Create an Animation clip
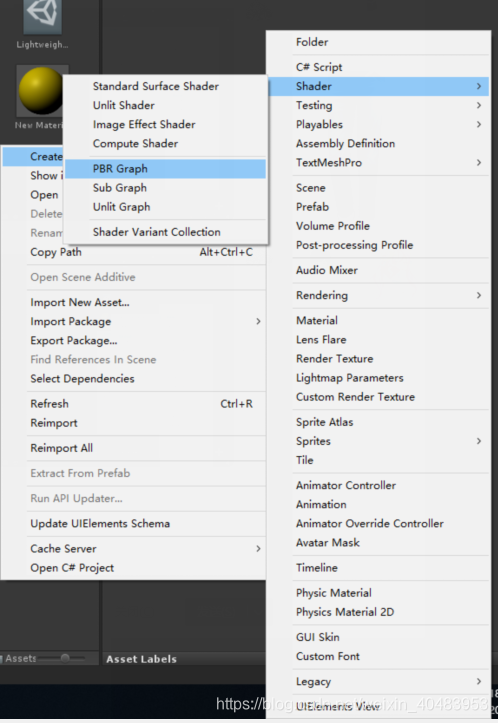 tap(378, 504)
